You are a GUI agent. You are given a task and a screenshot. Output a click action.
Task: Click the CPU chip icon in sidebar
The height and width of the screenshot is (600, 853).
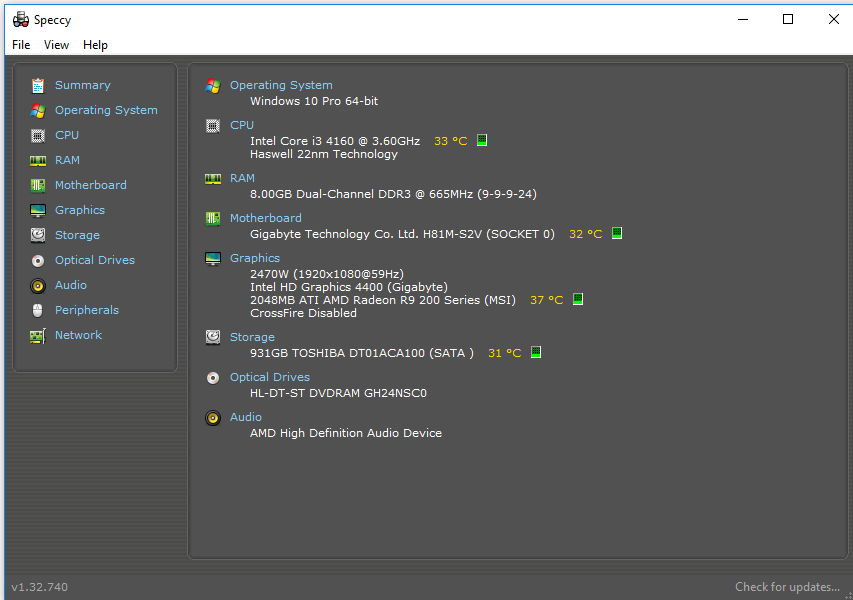[x=38, y=135]
